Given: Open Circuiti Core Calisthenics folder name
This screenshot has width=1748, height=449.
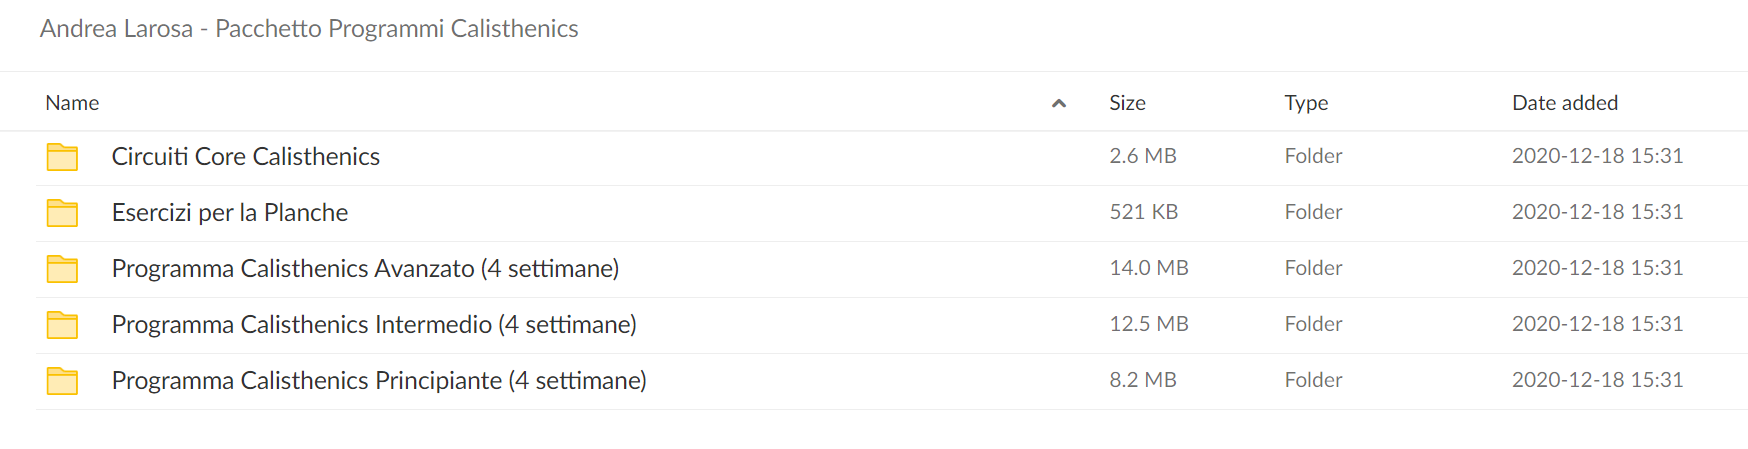Looking at the screenshot, I should (x=246, y=156).
